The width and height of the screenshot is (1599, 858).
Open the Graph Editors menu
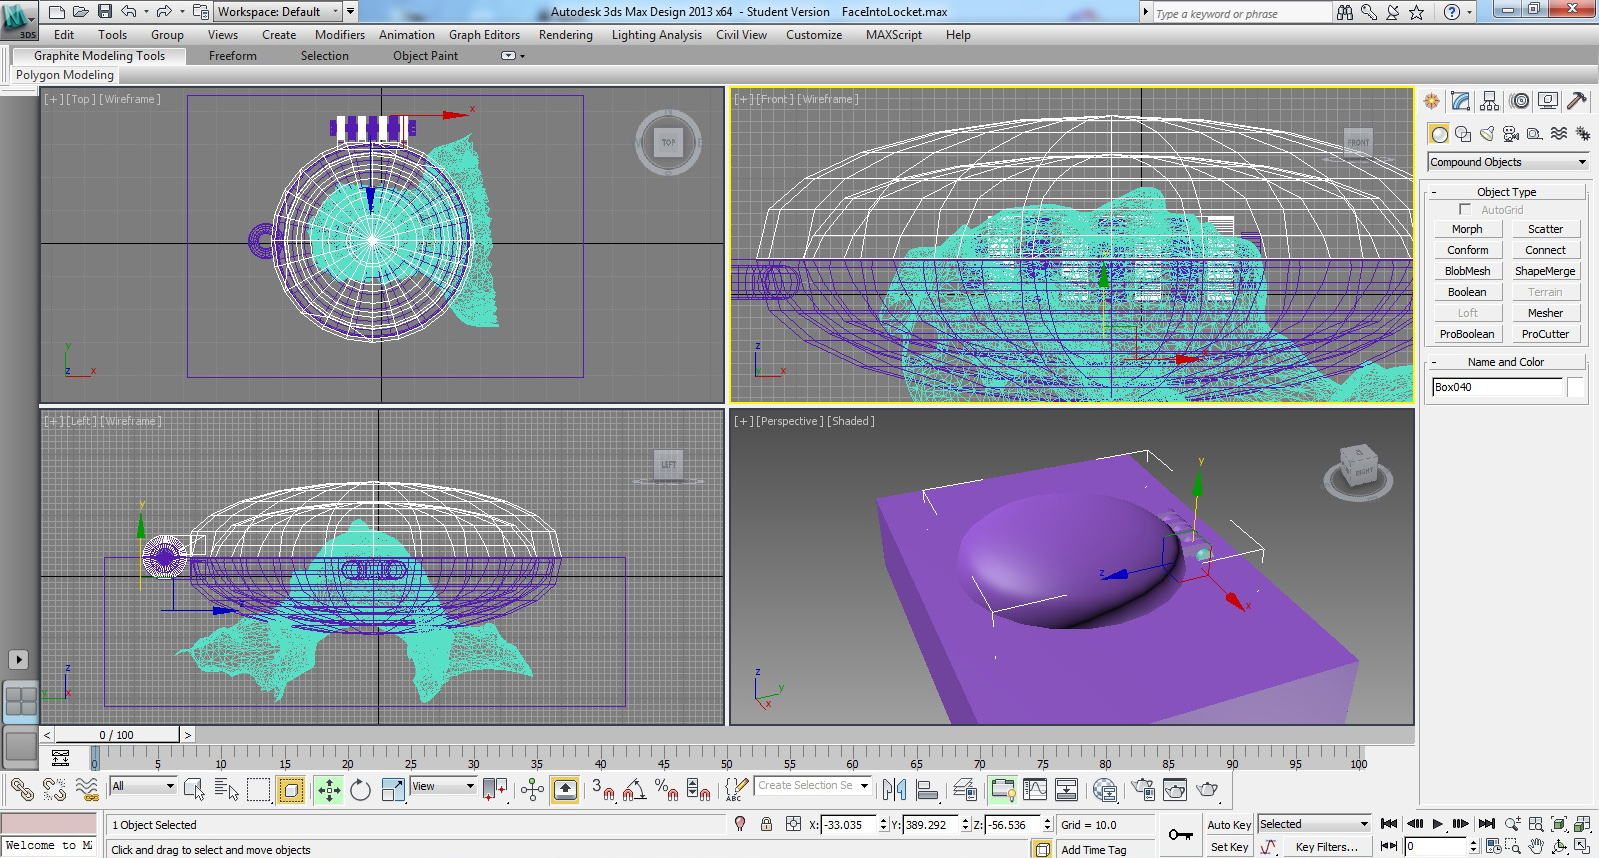pos(484,35)
